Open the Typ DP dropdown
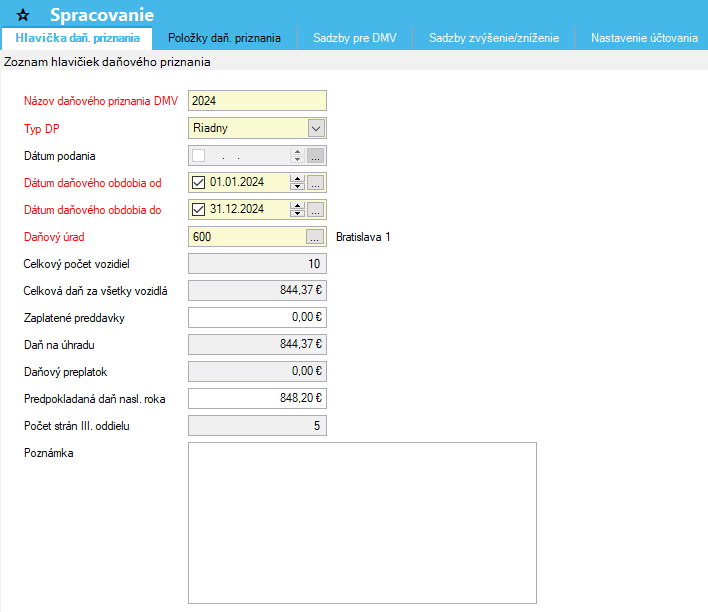 (316, 128)
